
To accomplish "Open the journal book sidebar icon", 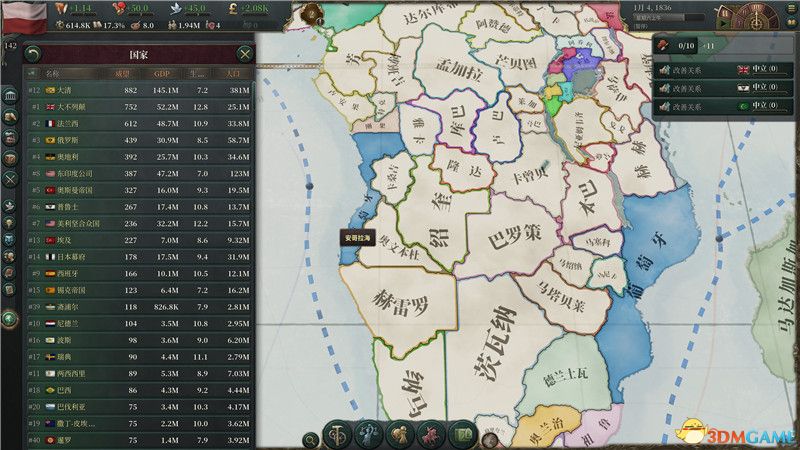I will tap(10, 273).
